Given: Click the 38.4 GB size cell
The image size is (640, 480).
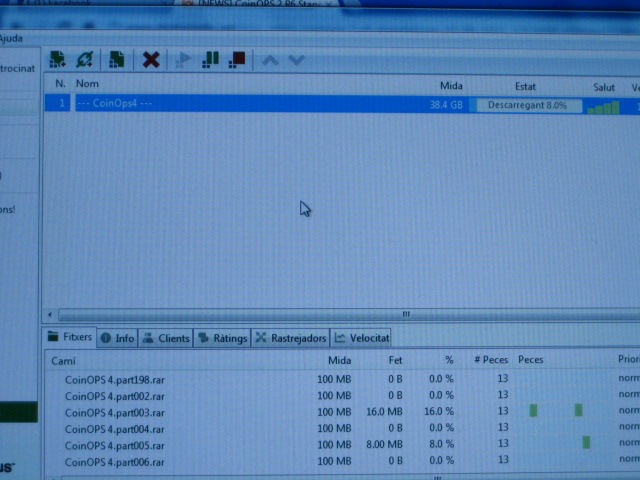Looking at the screenshot, I should click(x=446, y=105).
